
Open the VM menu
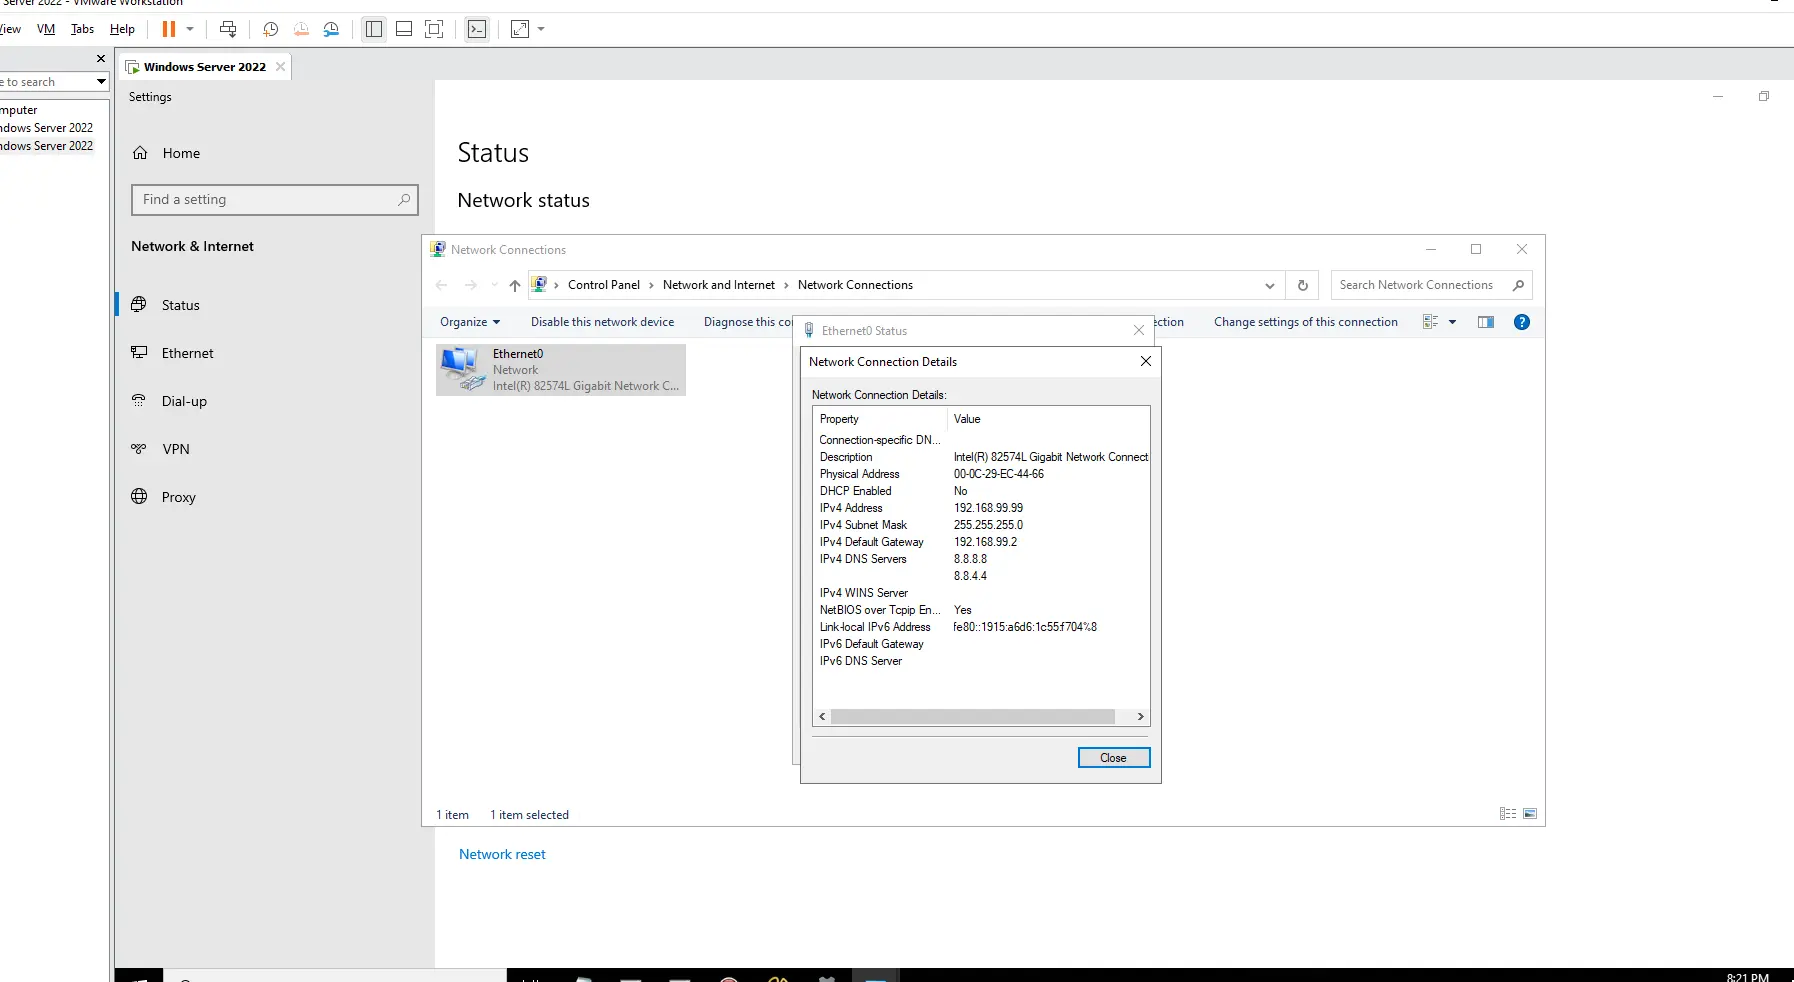46,29
